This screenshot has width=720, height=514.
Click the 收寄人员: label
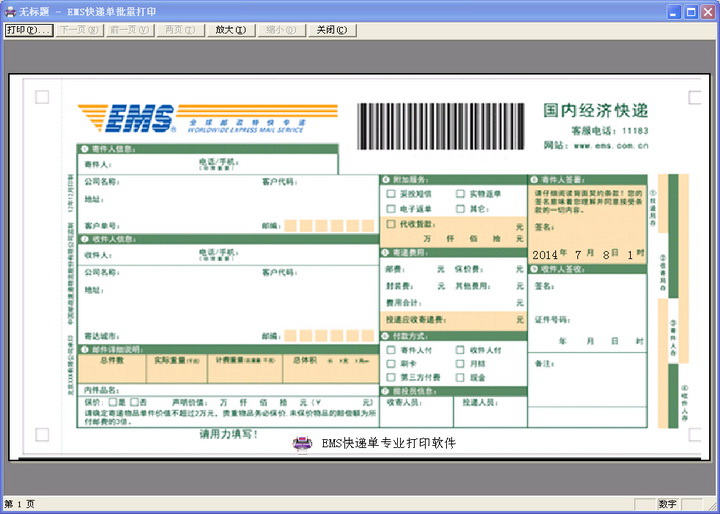pyautogui.click(x=404, y=402)
